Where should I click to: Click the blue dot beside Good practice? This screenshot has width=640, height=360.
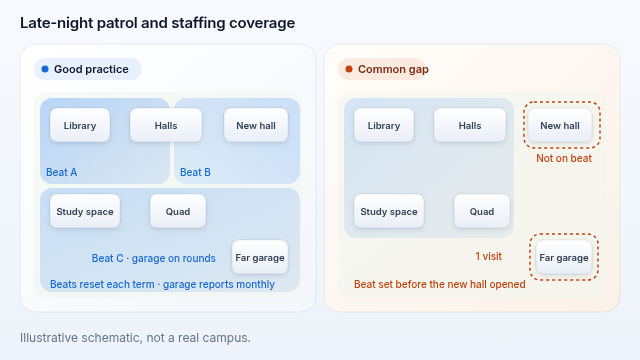(x=45, y=69)
